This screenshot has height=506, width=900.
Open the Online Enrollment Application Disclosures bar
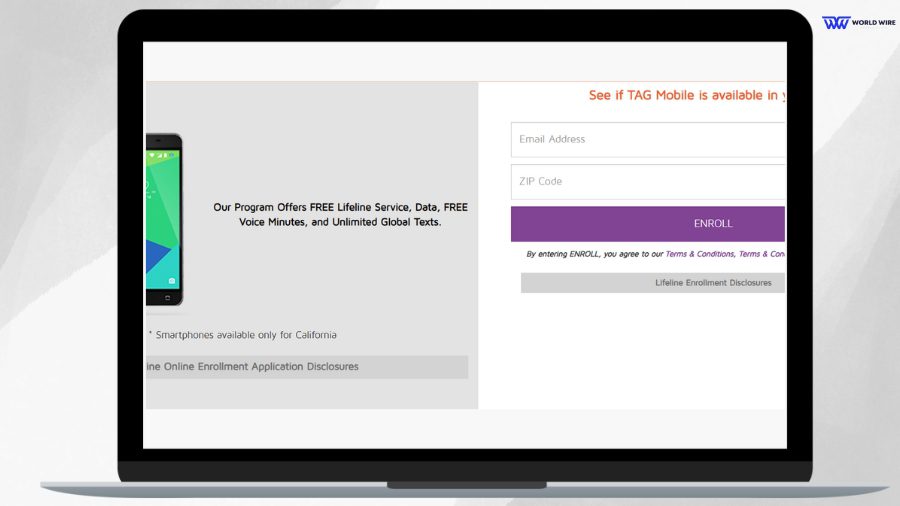point(307,367)
